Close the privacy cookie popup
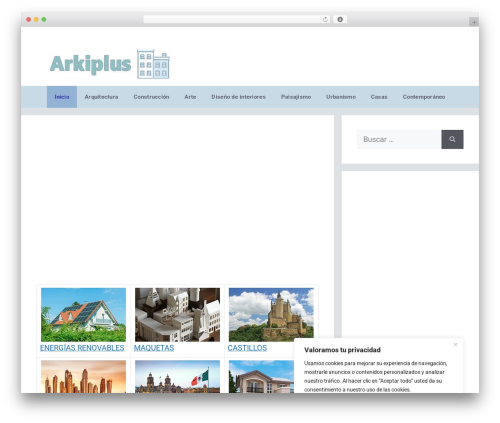500x423 pixels. [455, 345]
